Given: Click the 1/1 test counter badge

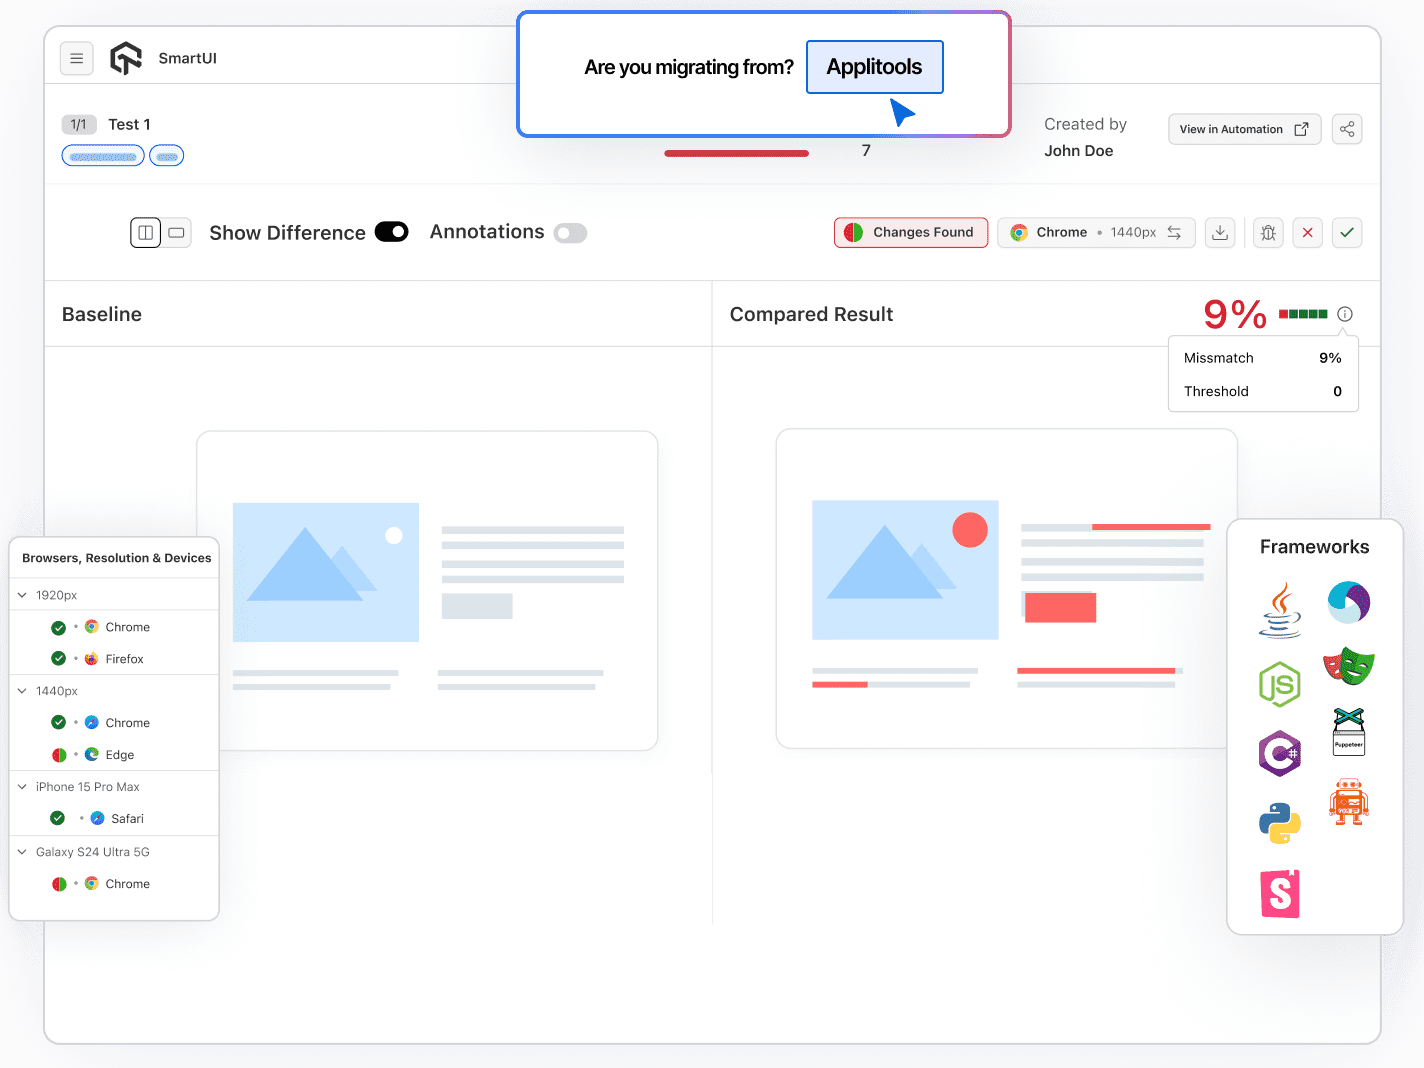Looking at the screenshot, I should click(79, 124).
